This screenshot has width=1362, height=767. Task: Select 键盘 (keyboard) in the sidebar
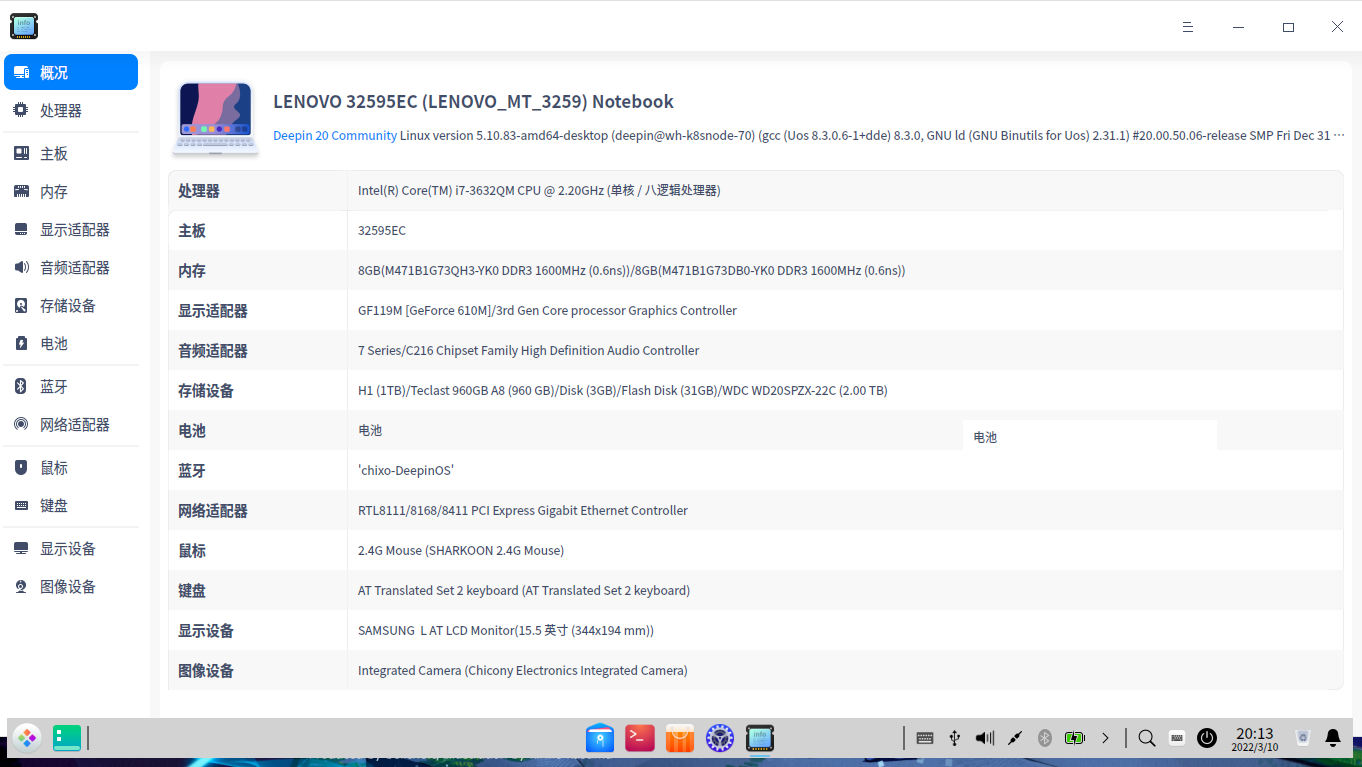(71, 506)
